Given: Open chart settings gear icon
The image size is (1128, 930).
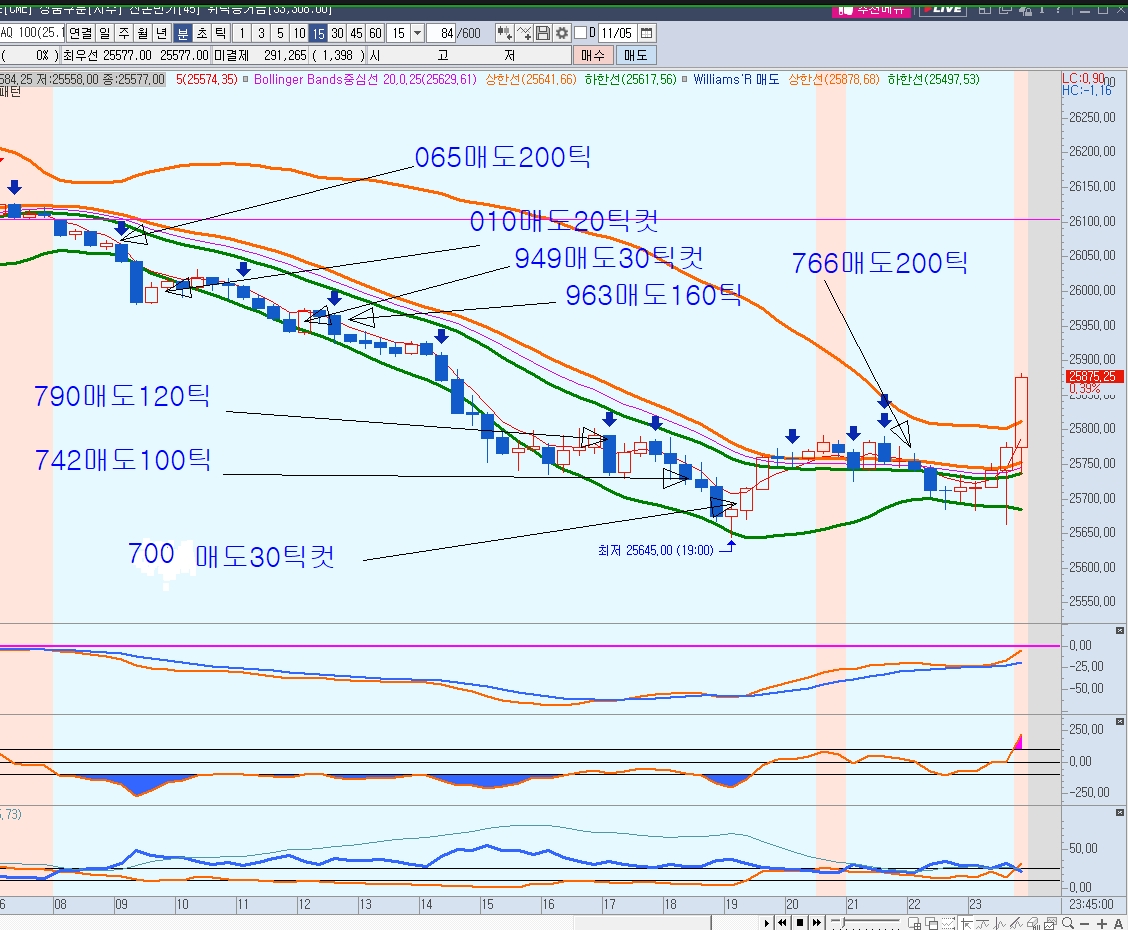Looking at the screenshot, I should [x=562, y=33].
